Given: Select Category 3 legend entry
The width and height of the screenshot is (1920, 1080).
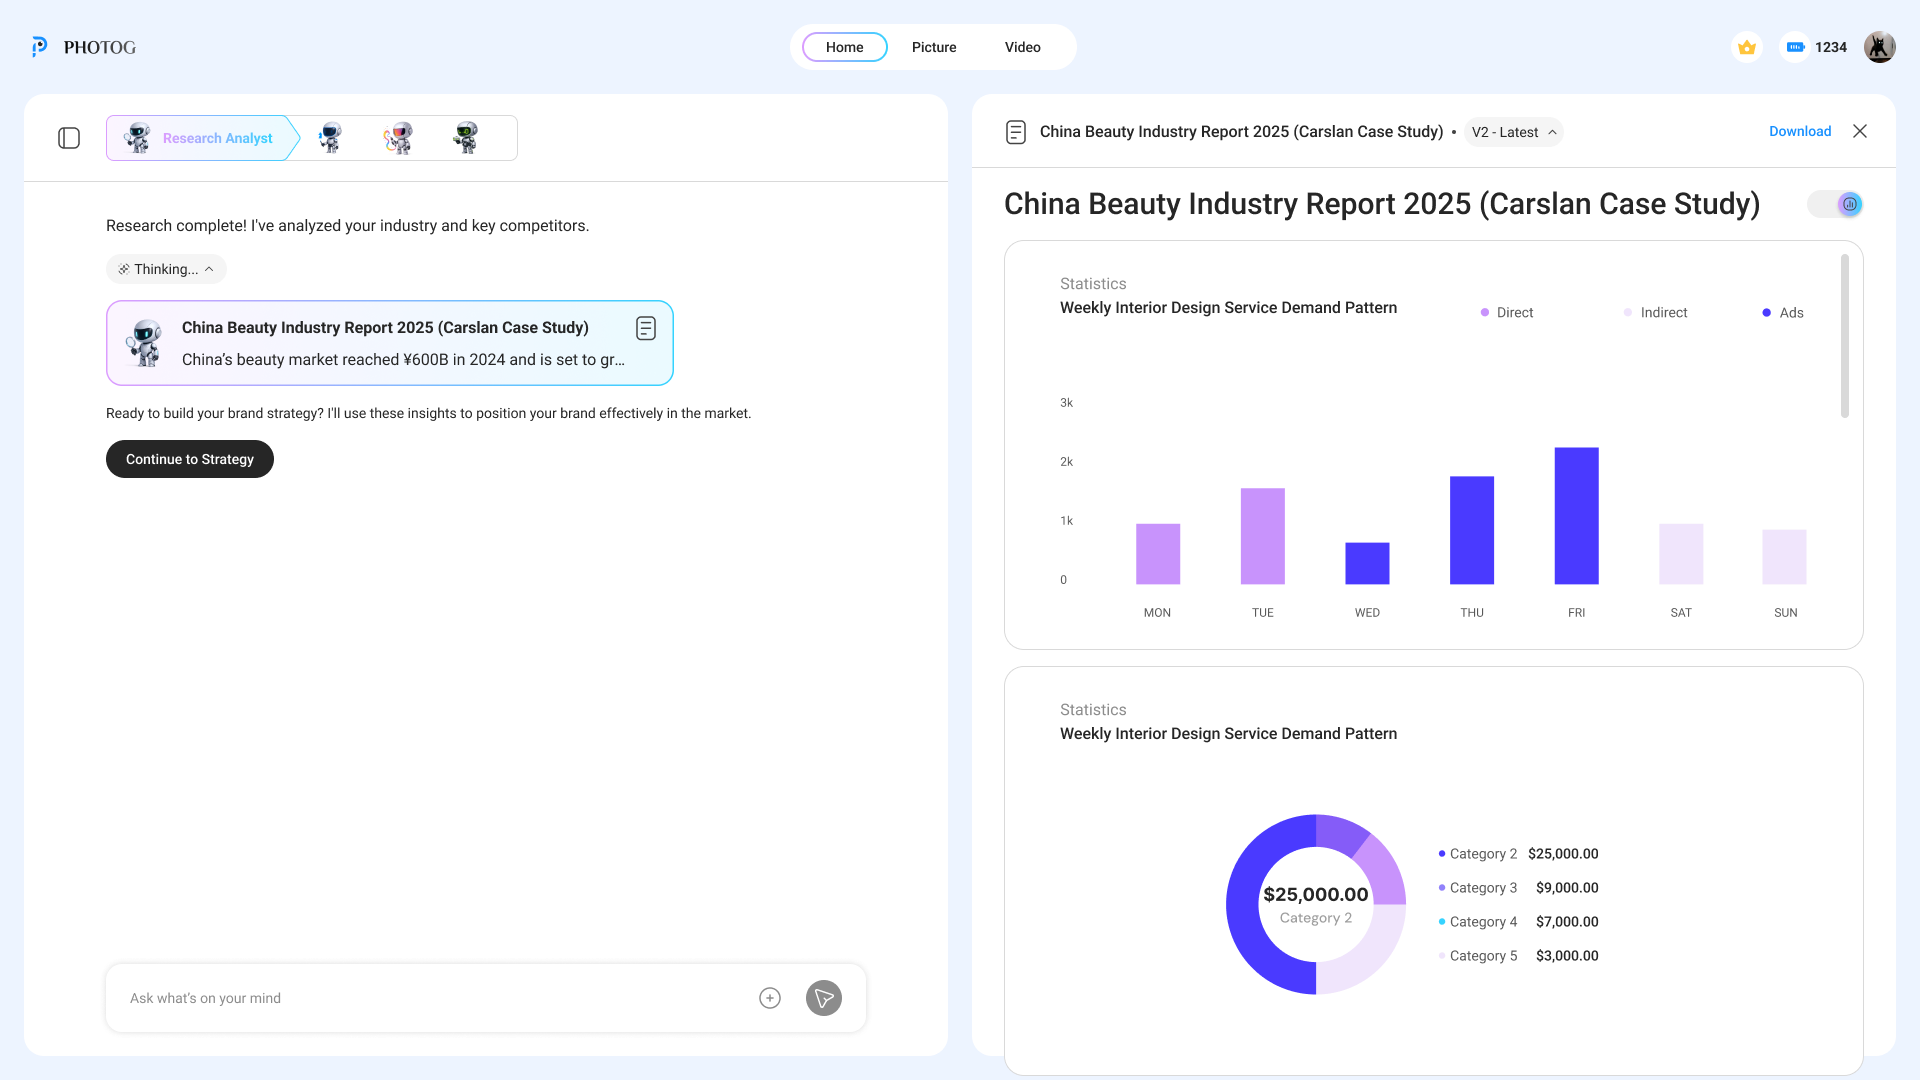Looking at the screenshot, I should point(1518,888).
